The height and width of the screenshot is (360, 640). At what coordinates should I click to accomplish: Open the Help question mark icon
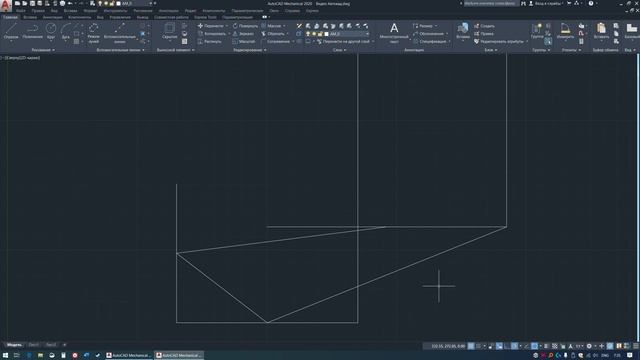(x=591, y=3)
